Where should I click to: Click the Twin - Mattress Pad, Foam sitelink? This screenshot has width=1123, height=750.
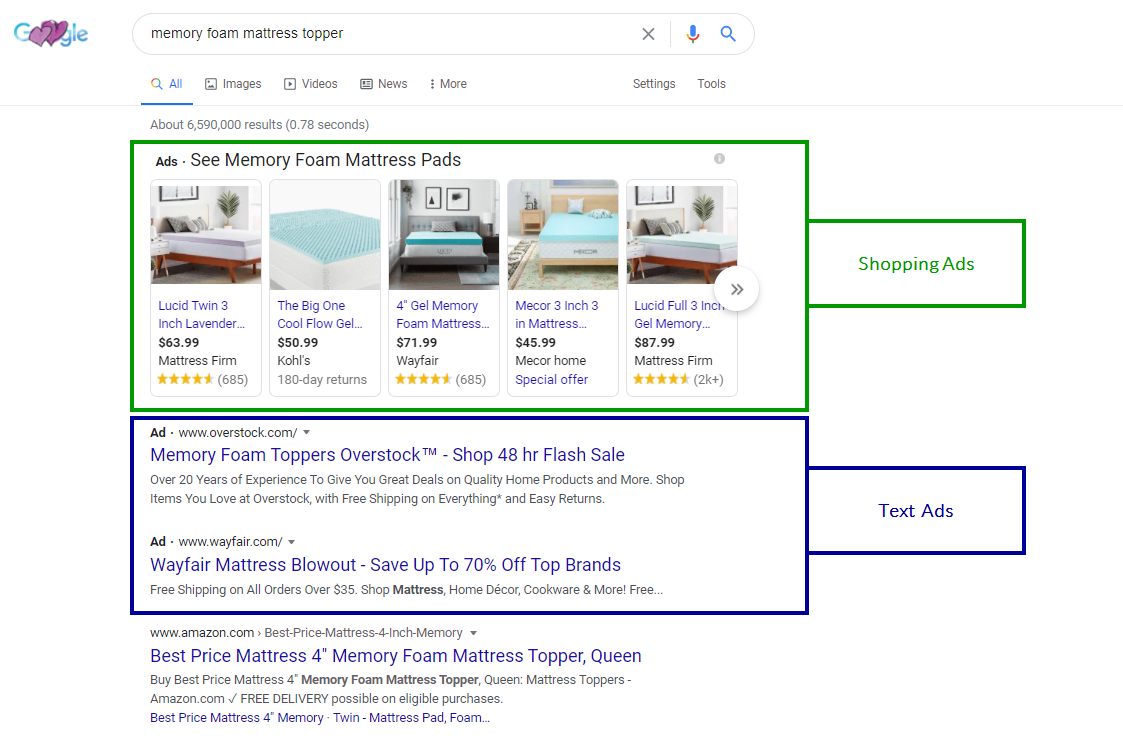(x=411, y=718)
